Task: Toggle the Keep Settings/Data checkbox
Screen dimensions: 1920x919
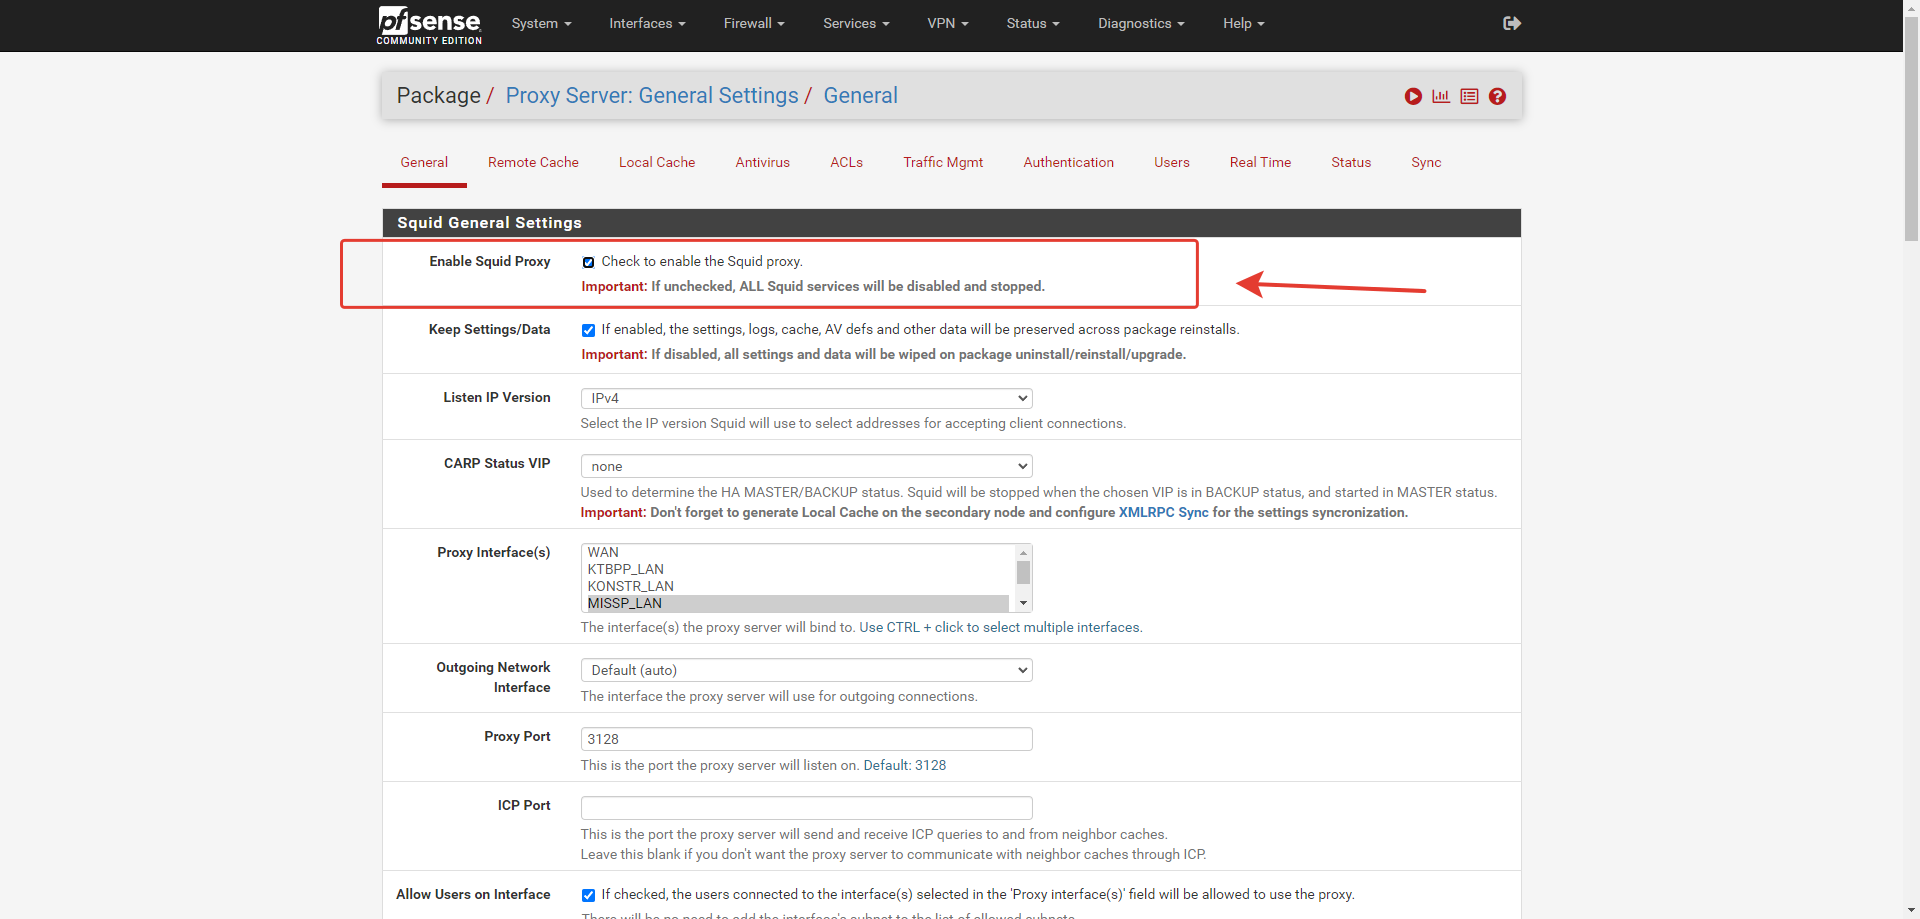Action: 588,330
